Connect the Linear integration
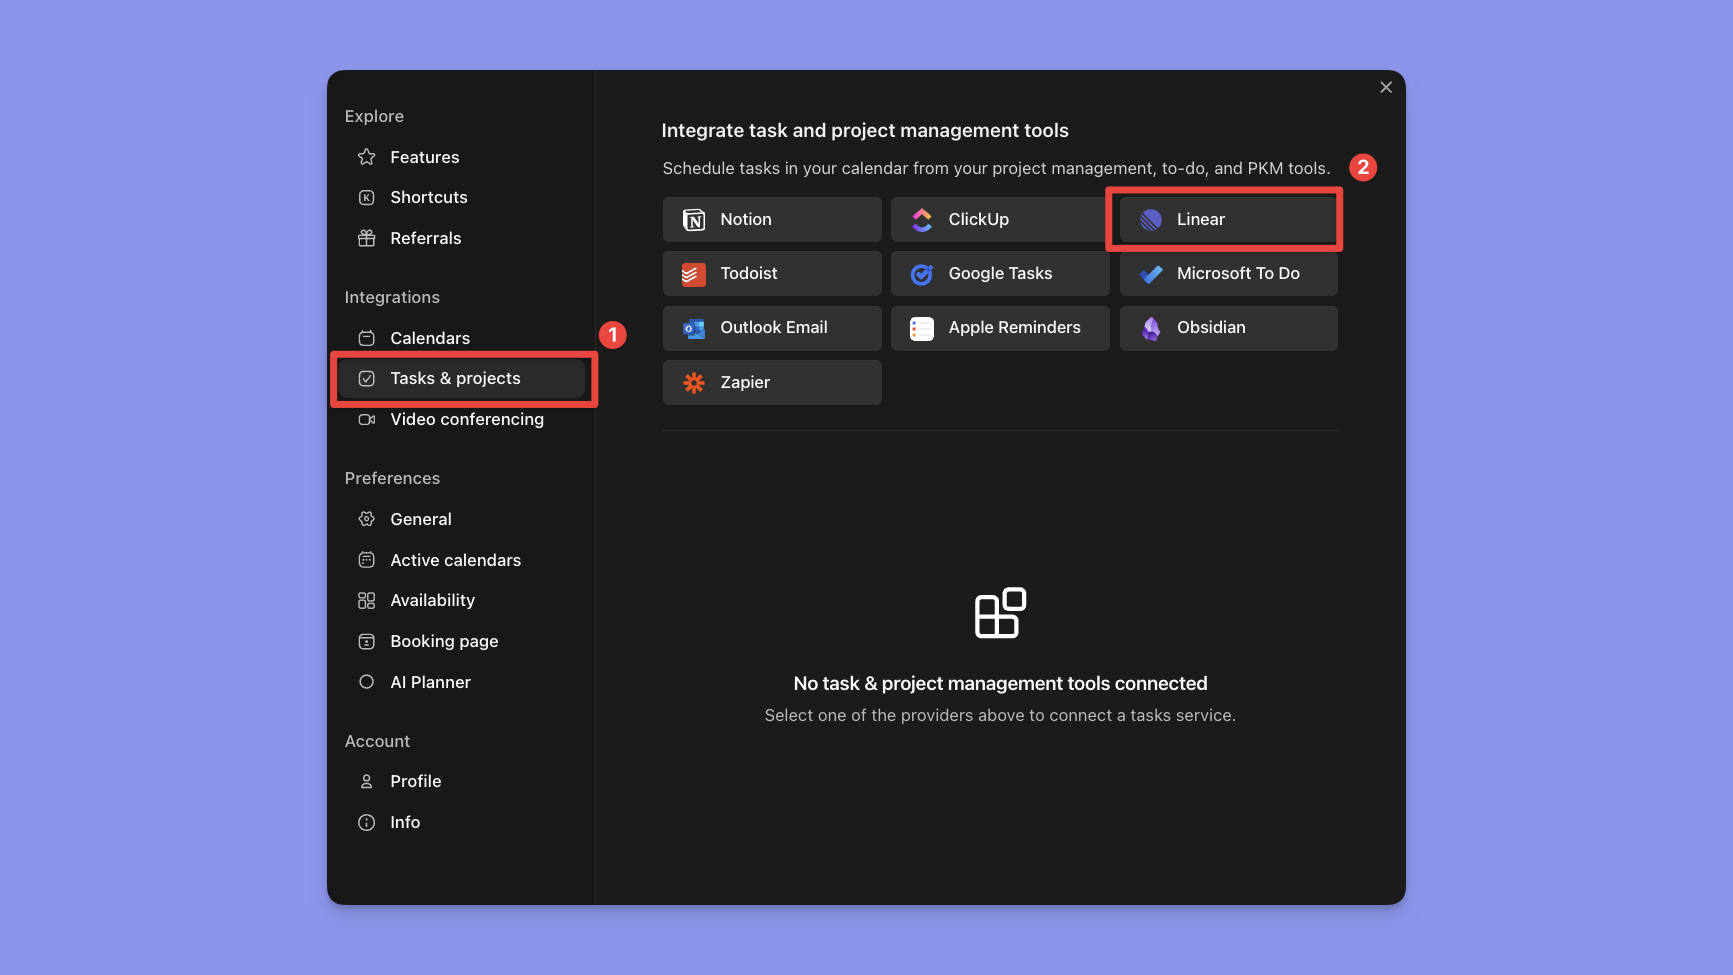Viewport: 1733px width, 975px height. 1228,220
